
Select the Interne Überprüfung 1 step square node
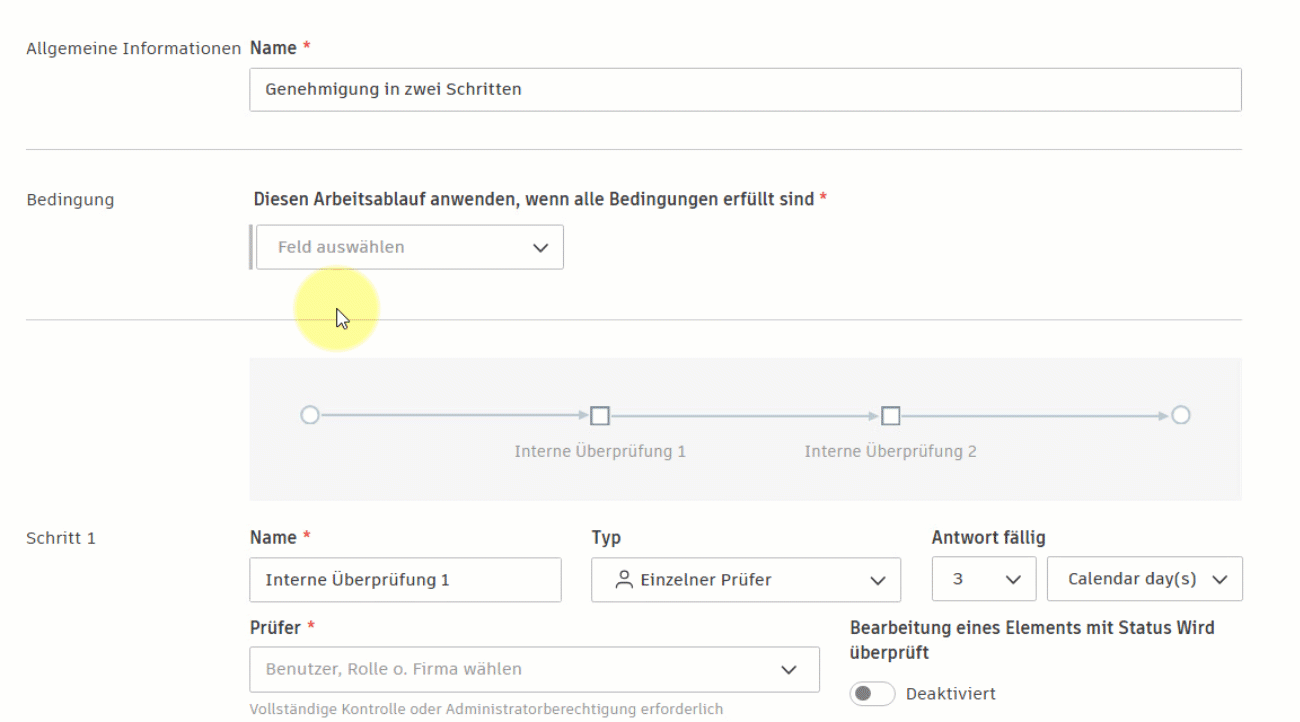tap(599, 414)
